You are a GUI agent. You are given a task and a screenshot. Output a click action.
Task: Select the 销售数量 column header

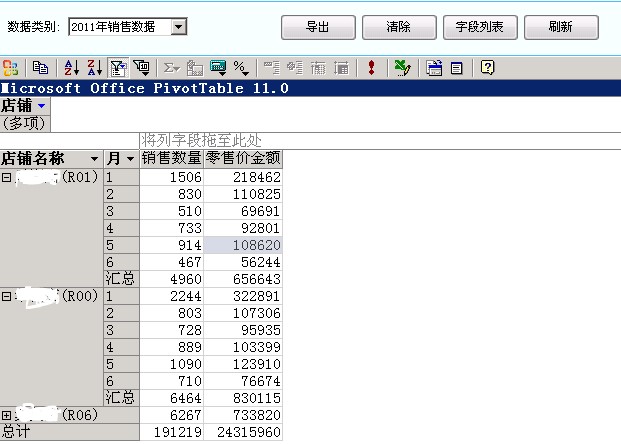(x=171, y=158)
